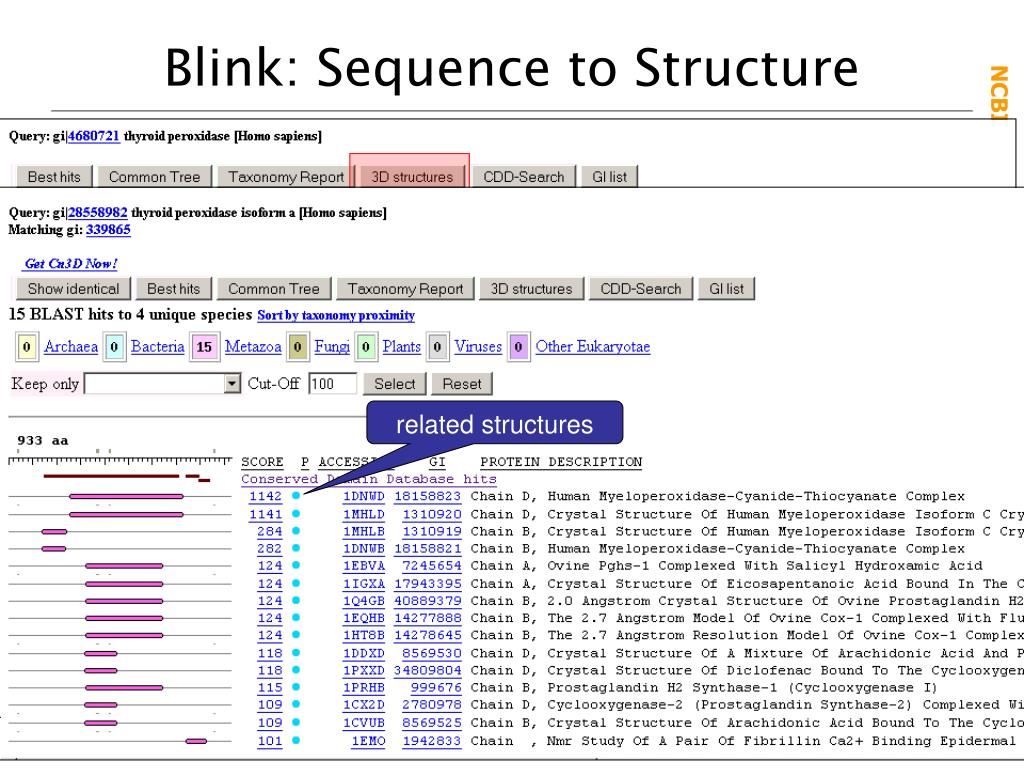
Task: Click the Conserved Domain Database hits link
Action: [368, 479]
